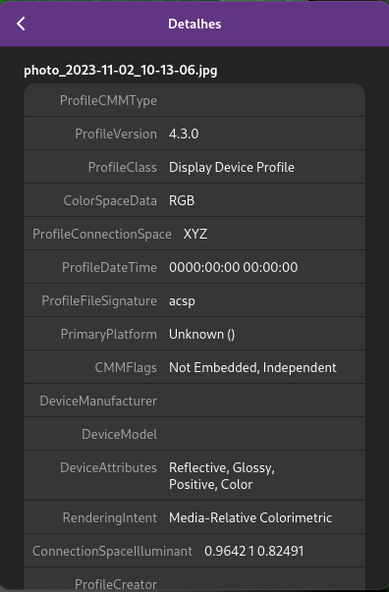
Task: Click the ProfileConnectionSpace XYZ row
Action: click(194, 234)
